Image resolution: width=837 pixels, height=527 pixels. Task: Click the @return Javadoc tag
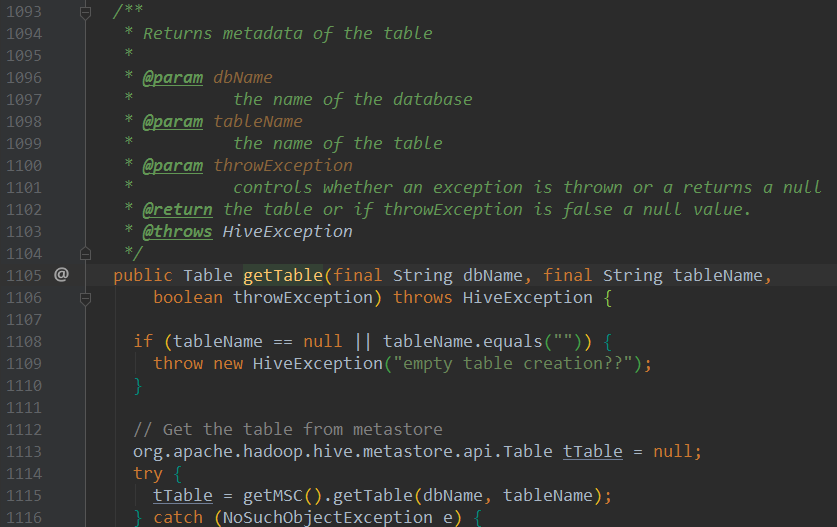(177, 209)
